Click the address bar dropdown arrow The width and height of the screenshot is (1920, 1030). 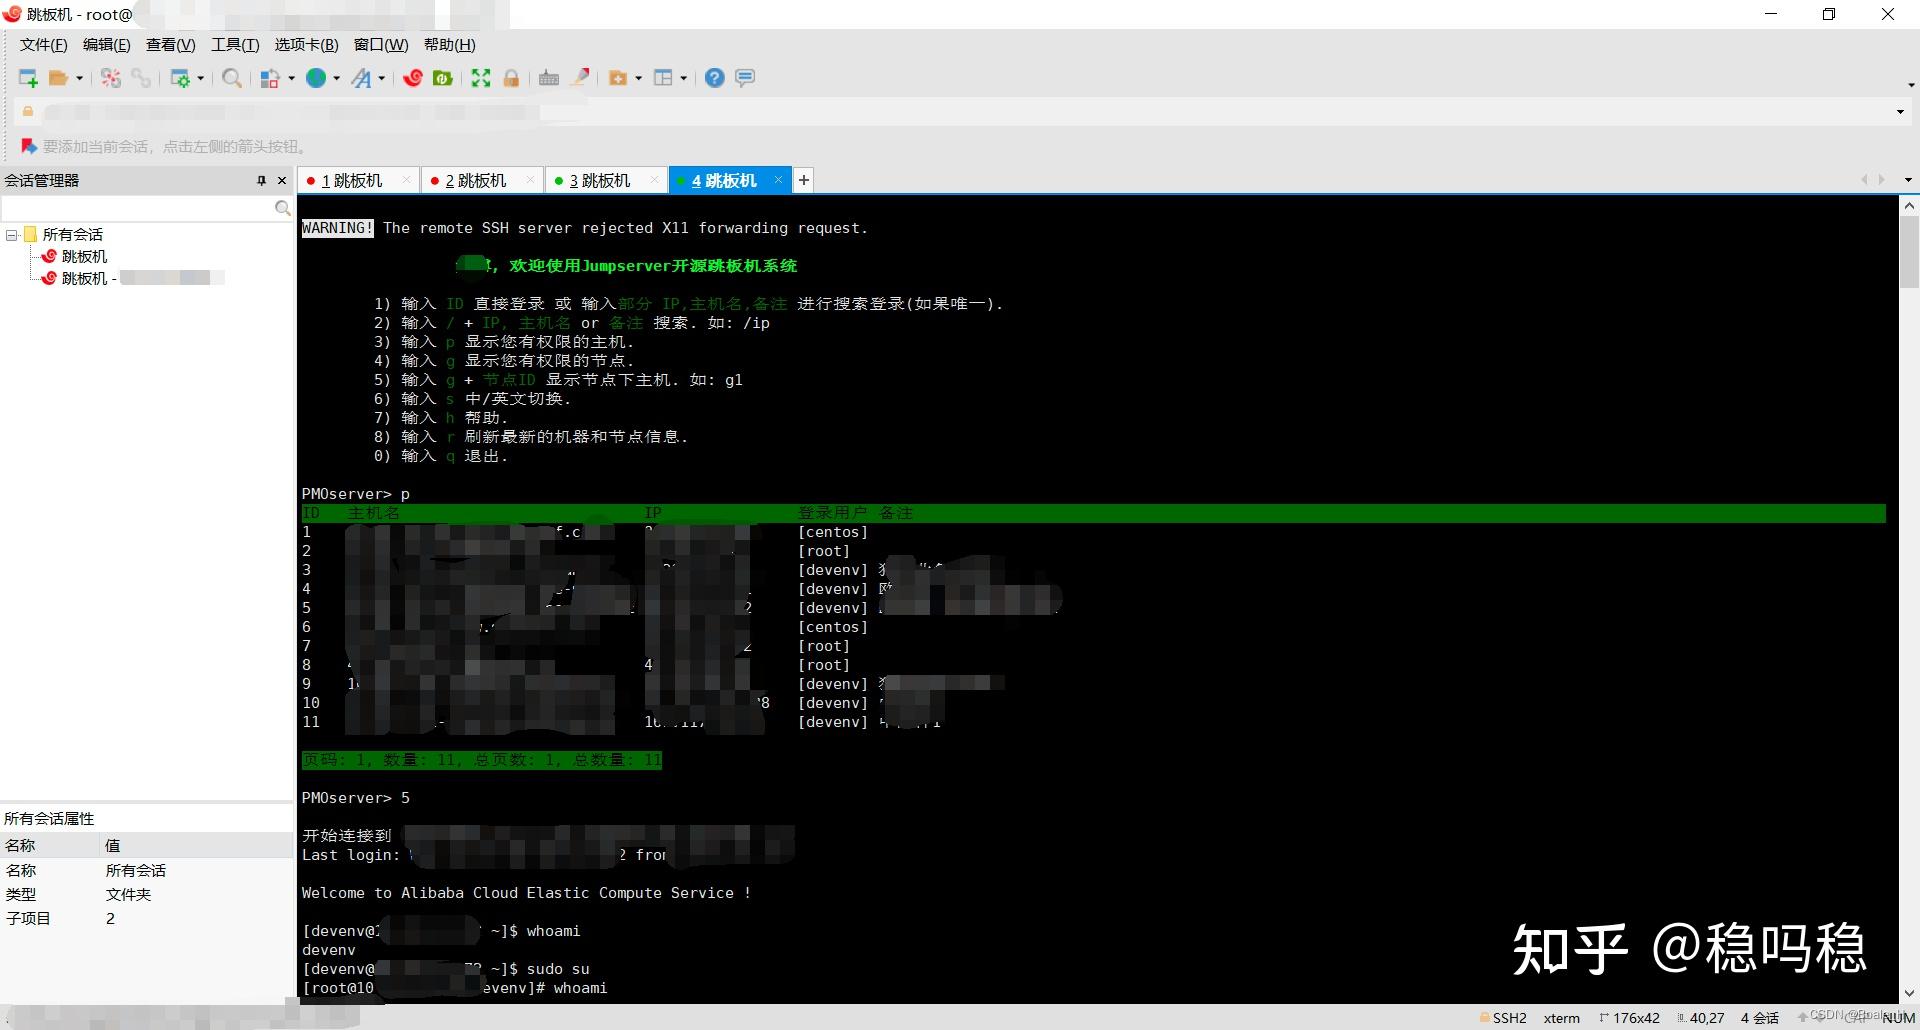tap(1900, 112)
